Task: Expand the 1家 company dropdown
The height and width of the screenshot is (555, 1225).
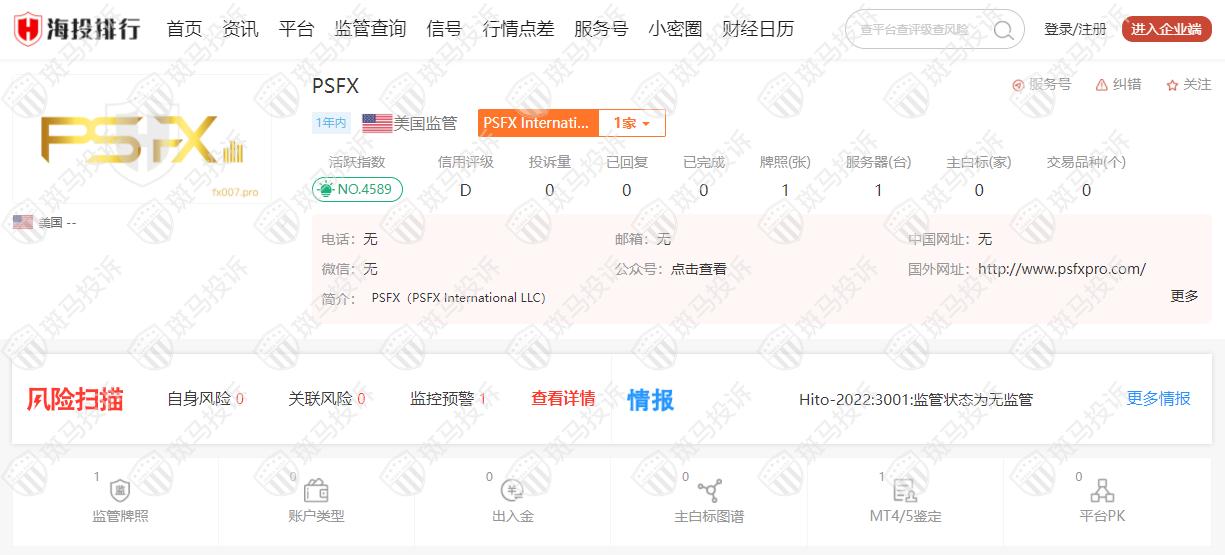Action: point(632,123)
